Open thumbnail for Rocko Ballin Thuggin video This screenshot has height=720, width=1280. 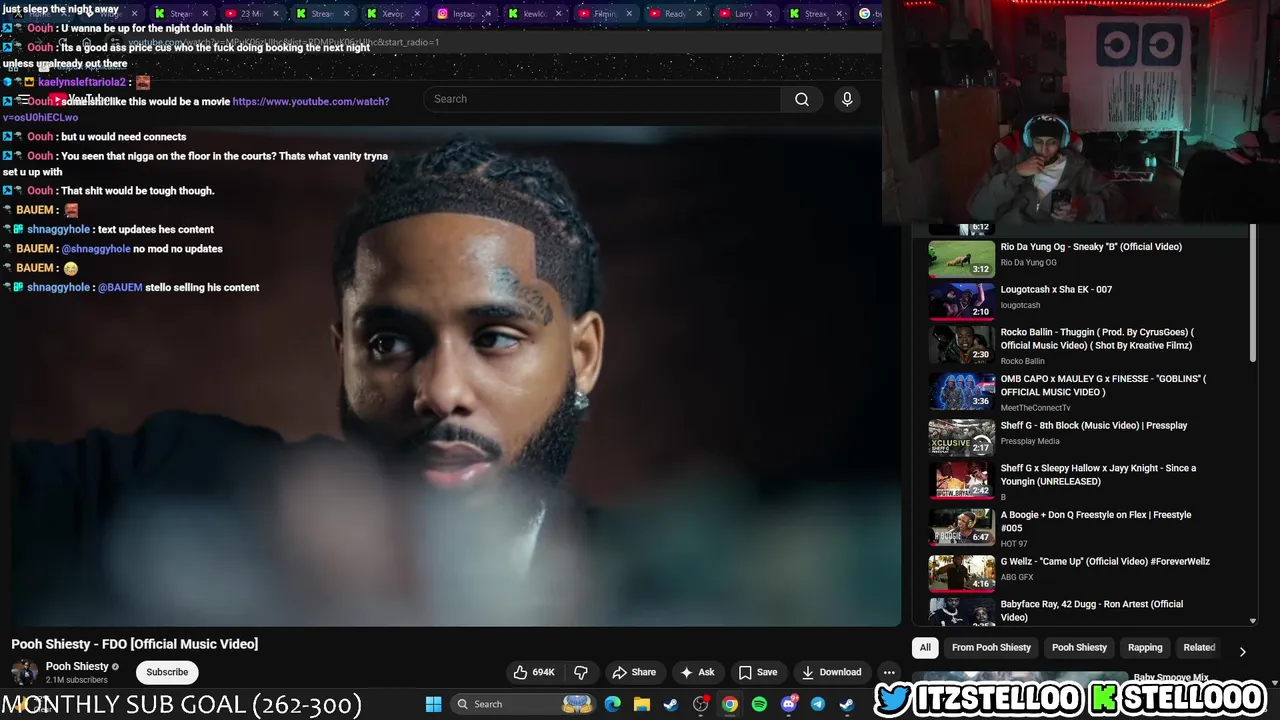click(x=961, y=344)
